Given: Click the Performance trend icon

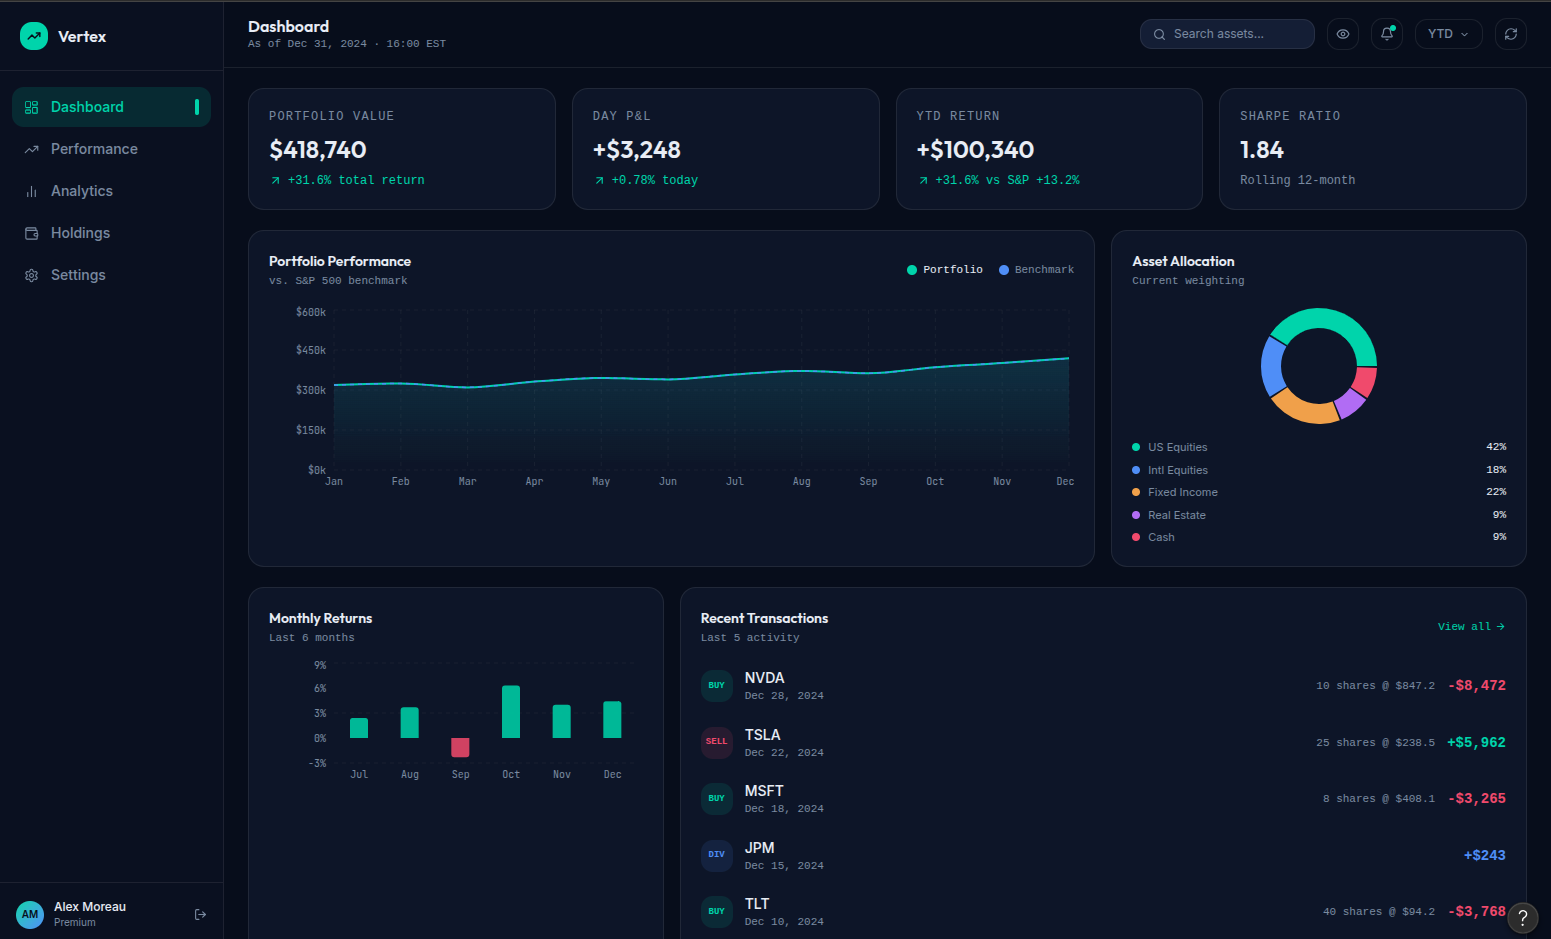Looking at the screenshot, I should [x=31, y=149].
